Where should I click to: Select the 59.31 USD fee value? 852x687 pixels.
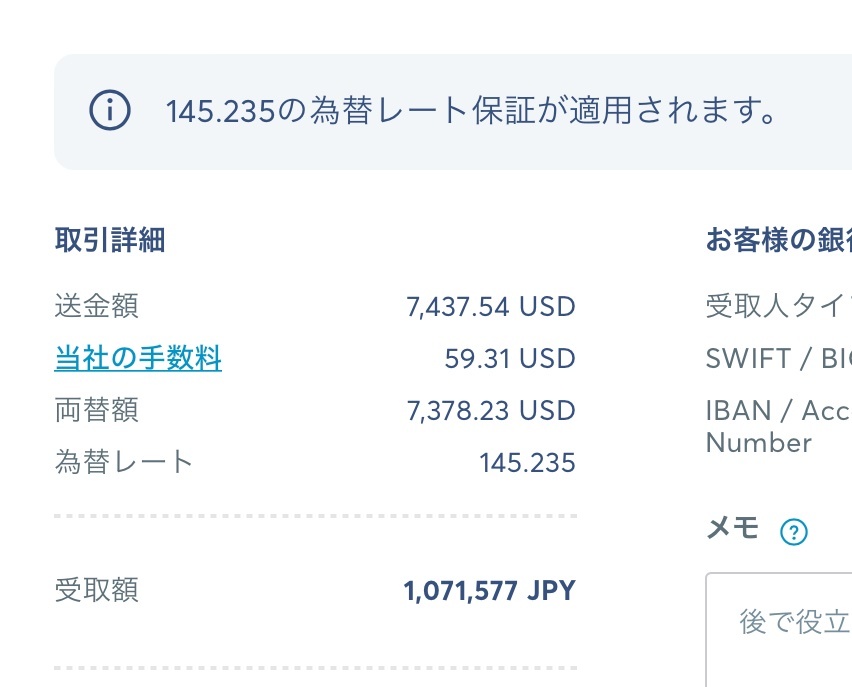click(510, 358)
